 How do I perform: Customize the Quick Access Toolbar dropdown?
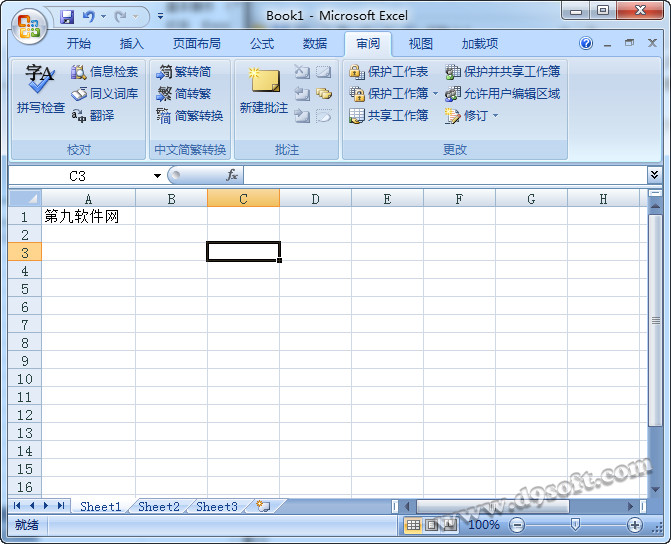pyautogui.click(x=160, y=16)
